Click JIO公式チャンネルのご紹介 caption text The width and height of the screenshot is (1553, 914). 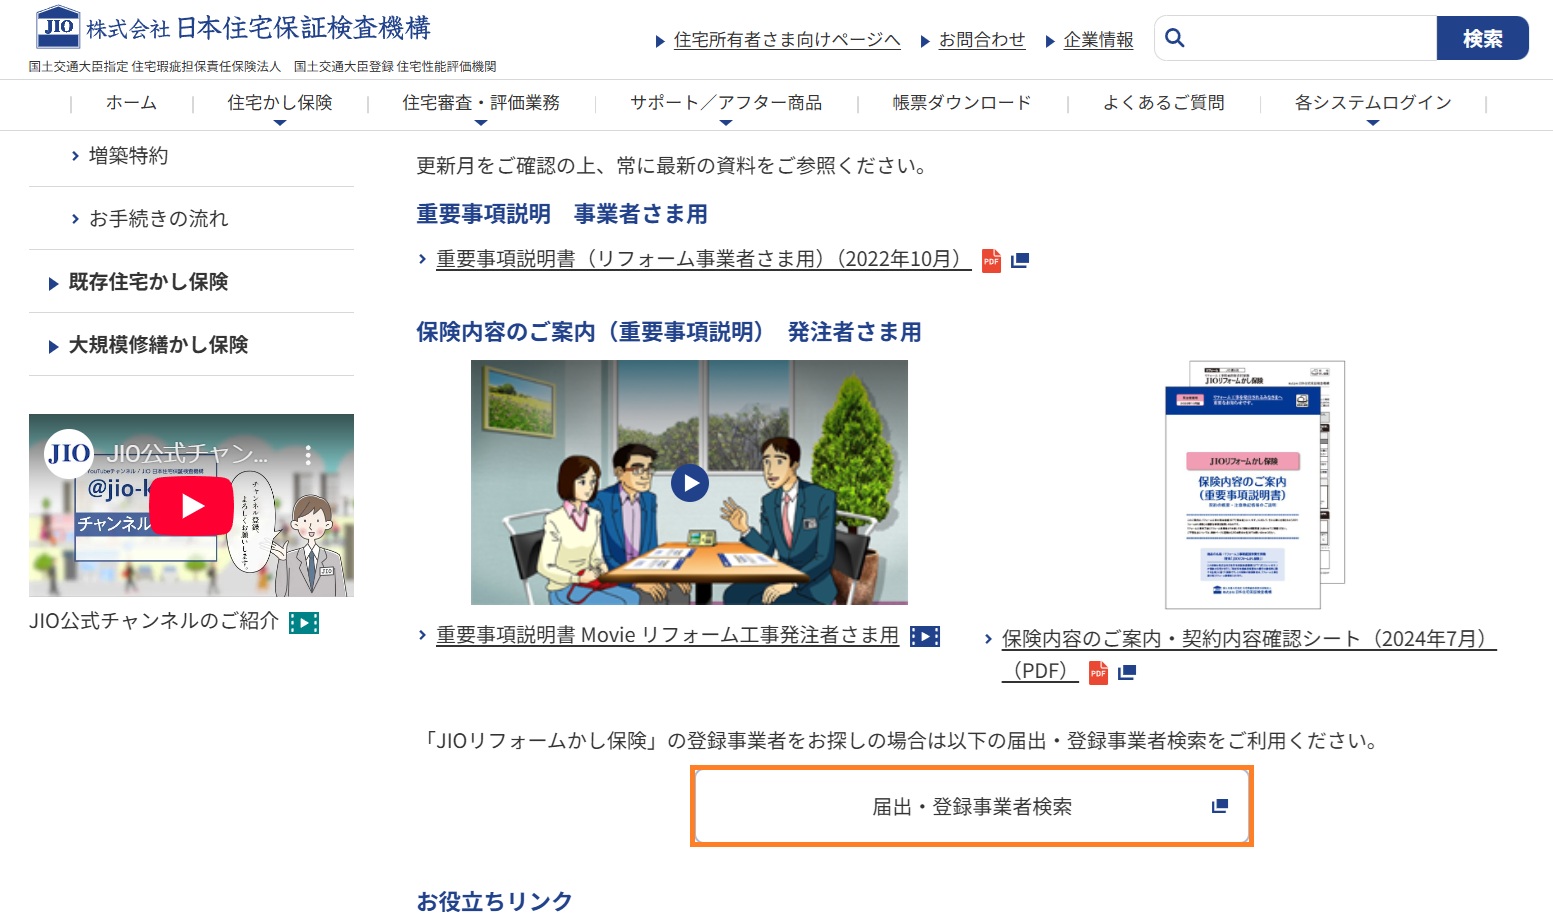[154, 621]
